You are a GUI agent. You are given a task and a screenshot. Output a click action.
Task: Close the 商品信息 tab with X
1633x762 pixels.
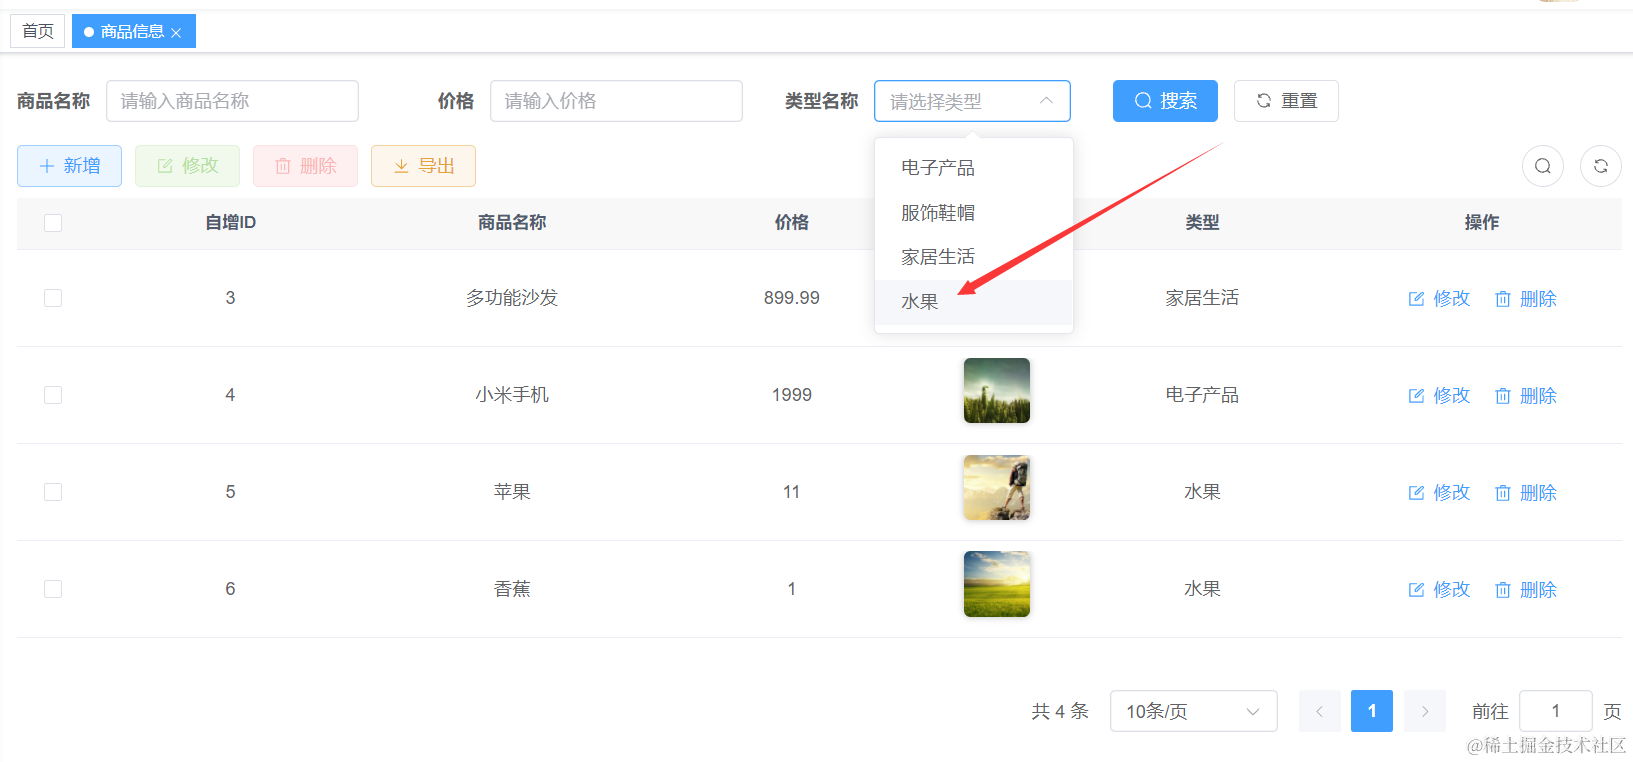177,33
